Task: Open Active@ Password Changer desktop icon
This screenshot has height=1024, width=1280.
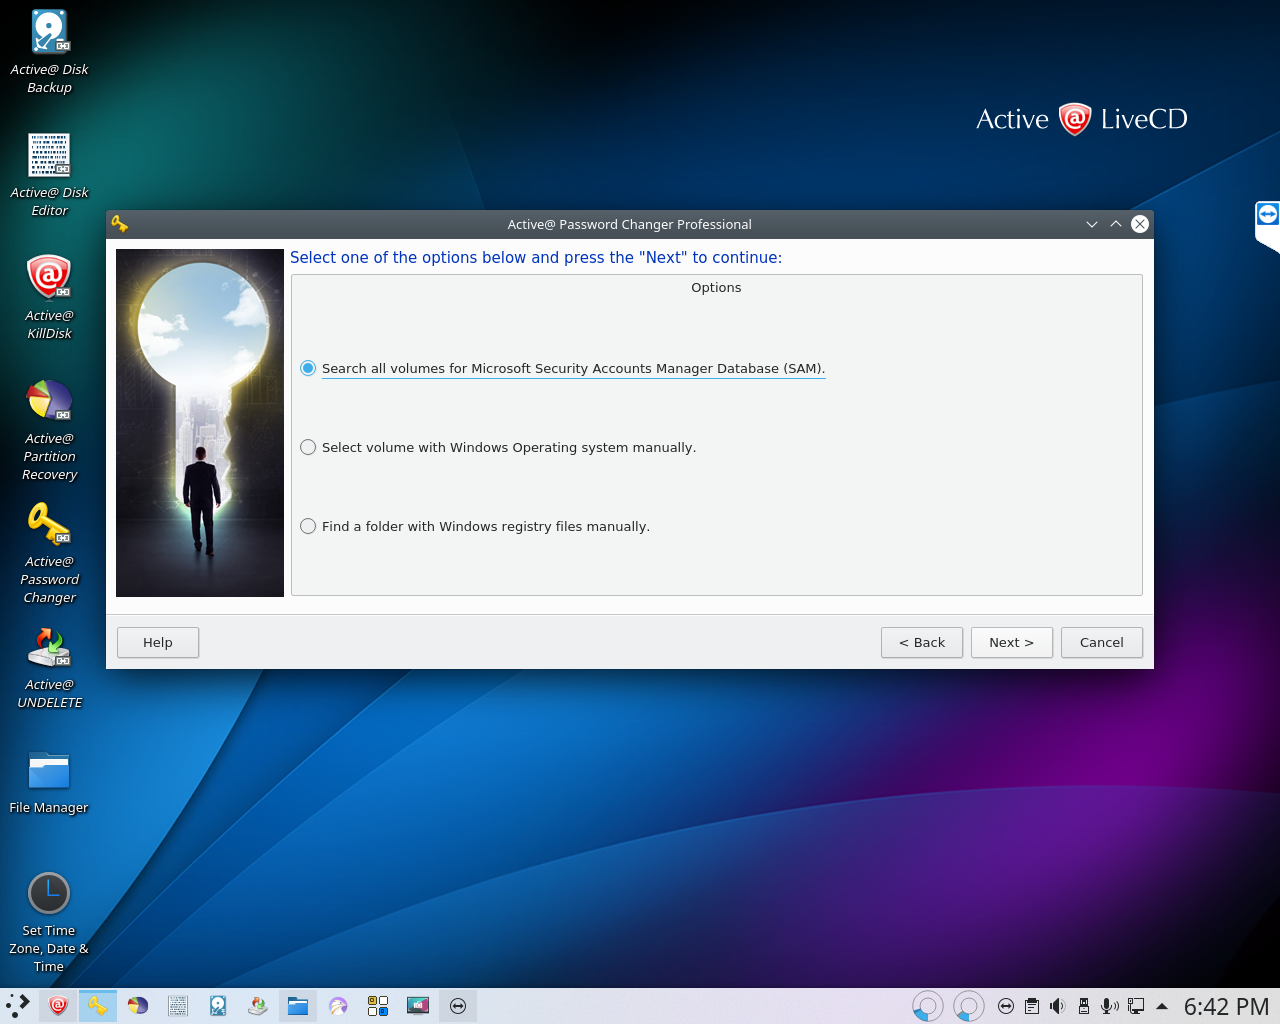Action: [x=49, y=553]
